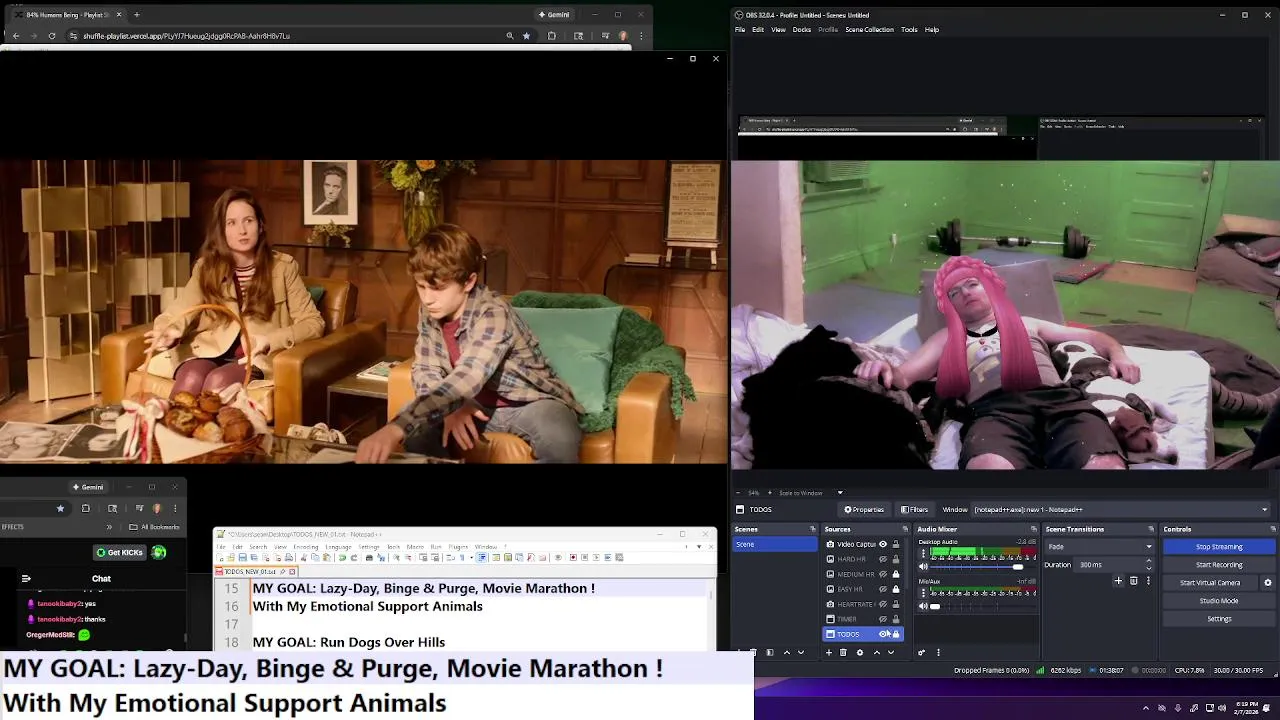Open transition properties menu dots
Viewport: 1280px width, 720px height.
click(1148, 581)
